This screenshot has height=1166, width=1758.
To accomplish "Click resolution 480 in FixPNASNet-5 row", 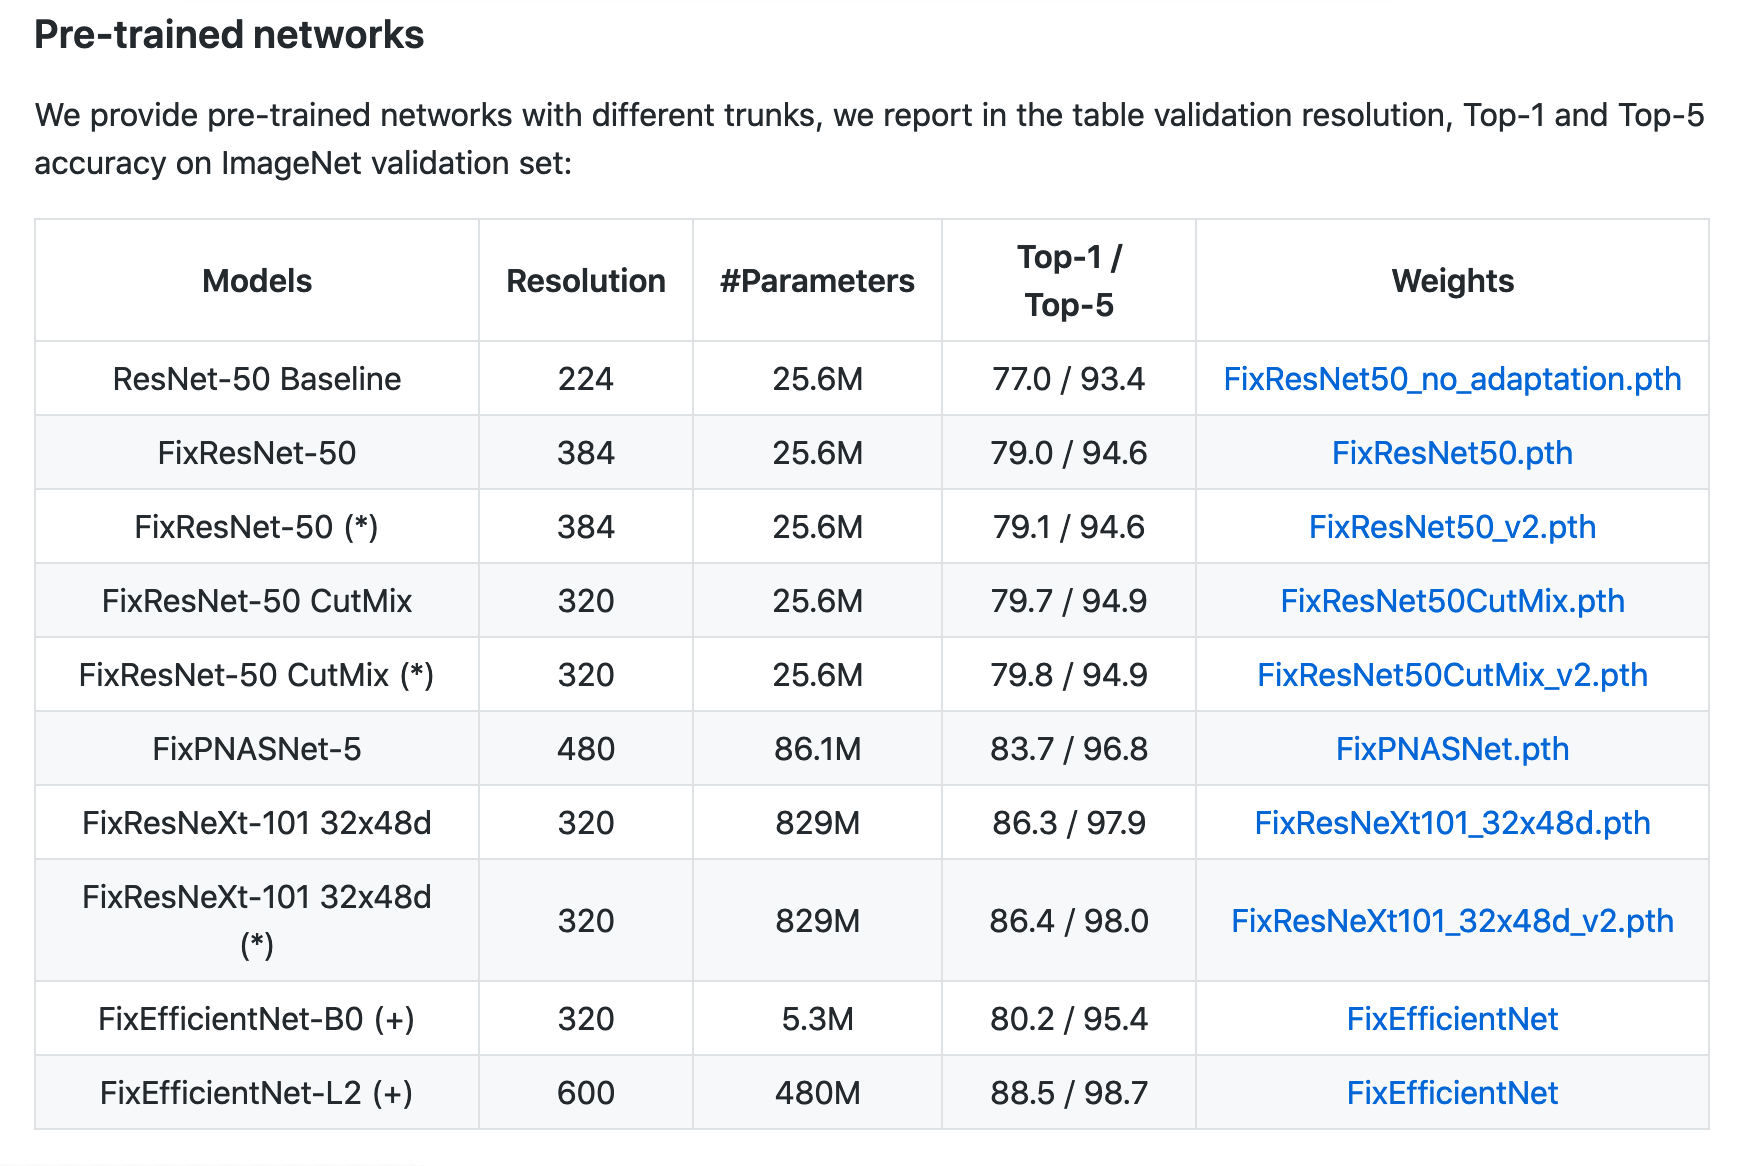I will click(586, 749).
